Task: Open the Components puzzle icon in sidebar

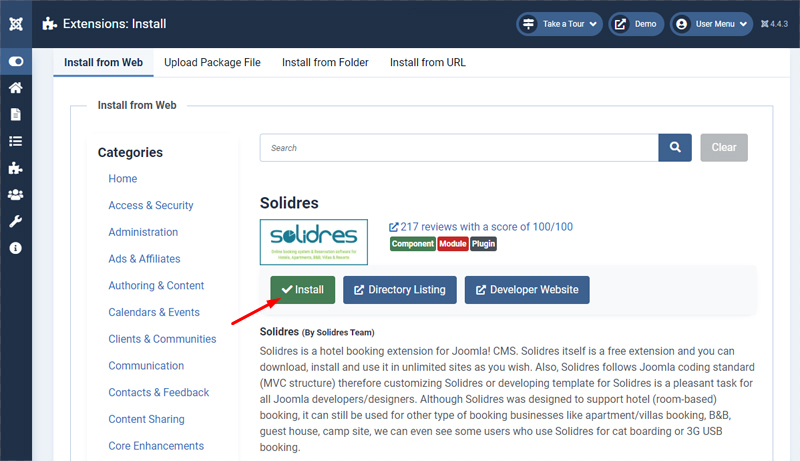Action: click(x=15, y=168)
